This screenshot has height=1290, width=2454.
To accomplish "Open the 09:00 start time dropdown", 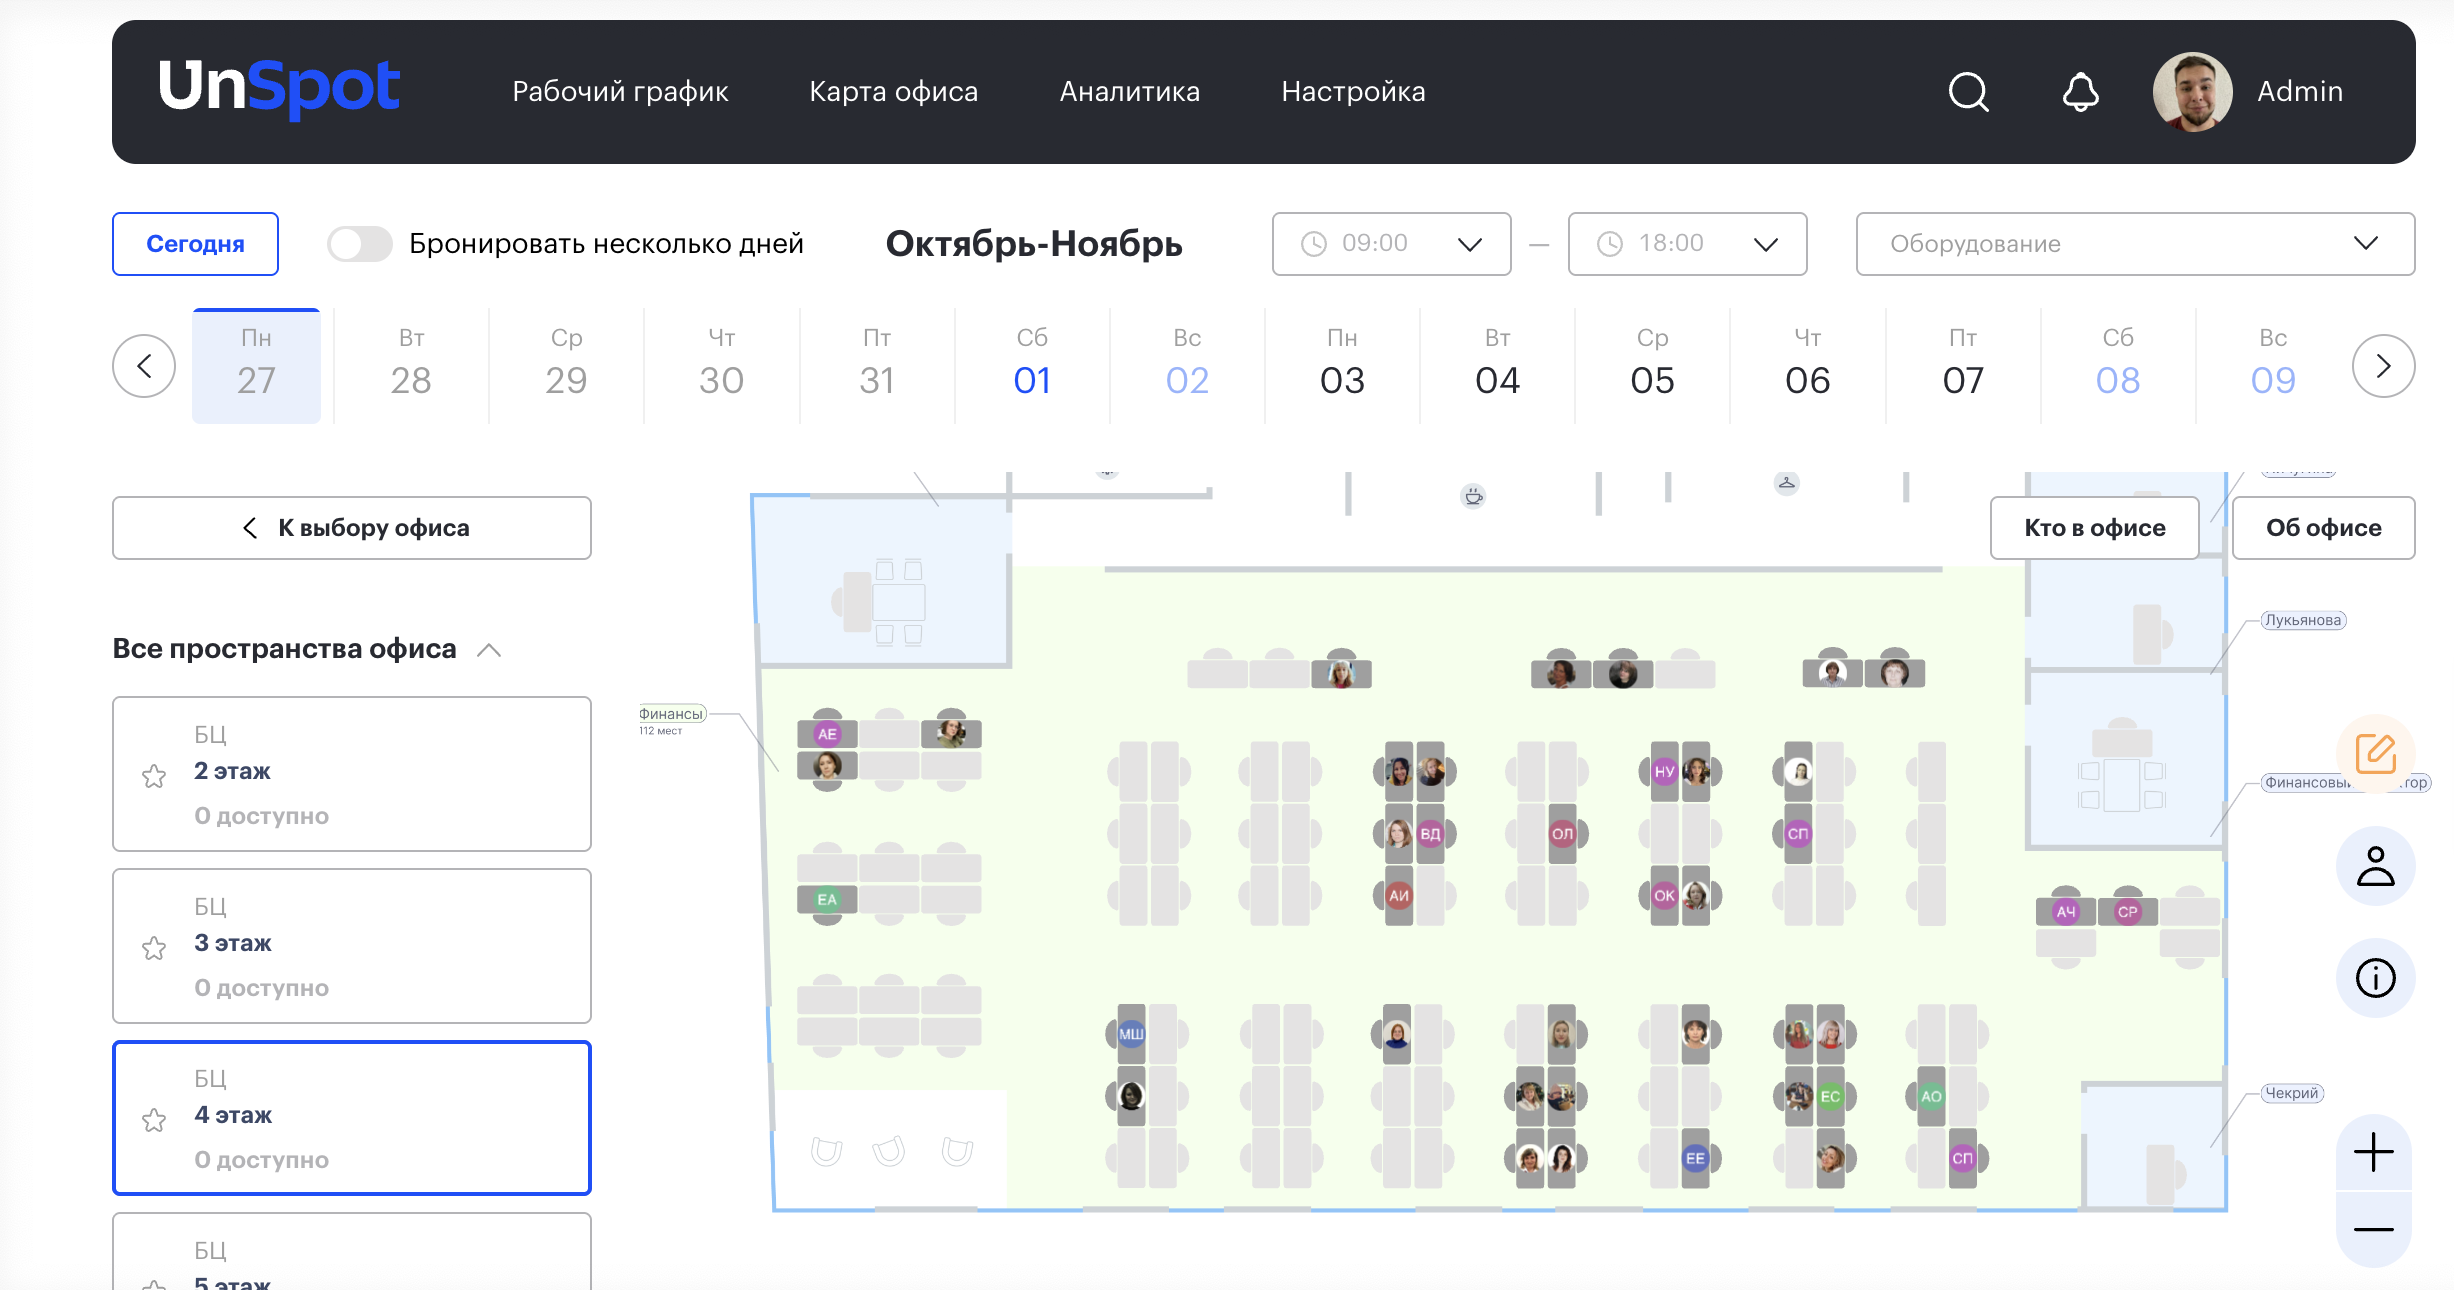I will (x=1391, y=244).
